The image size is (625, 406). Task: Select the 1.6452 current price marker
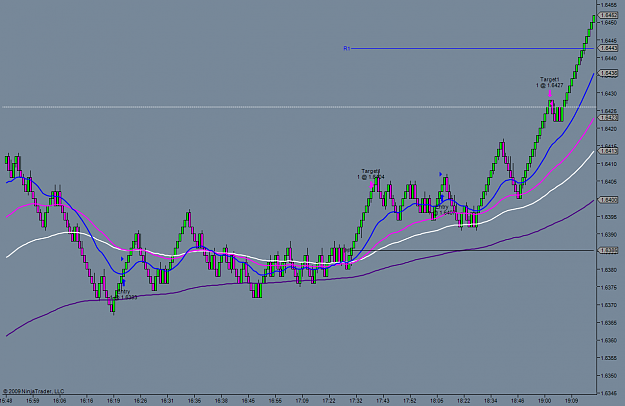pos(609,15)
